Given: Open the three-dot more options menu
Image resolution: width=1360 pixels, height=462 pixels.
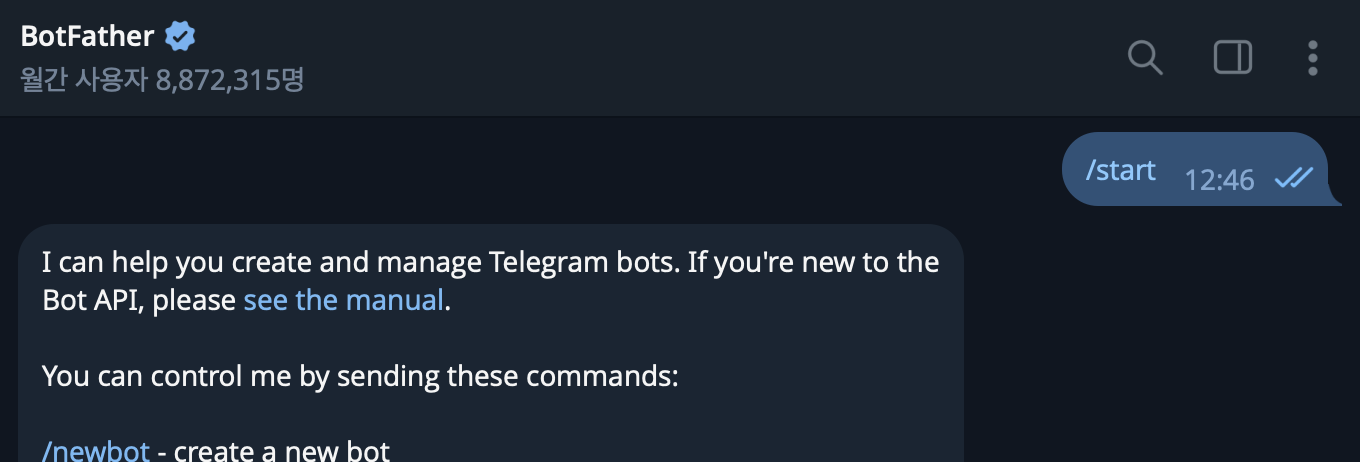Looking at the screenshot, I should (1313, 57).
